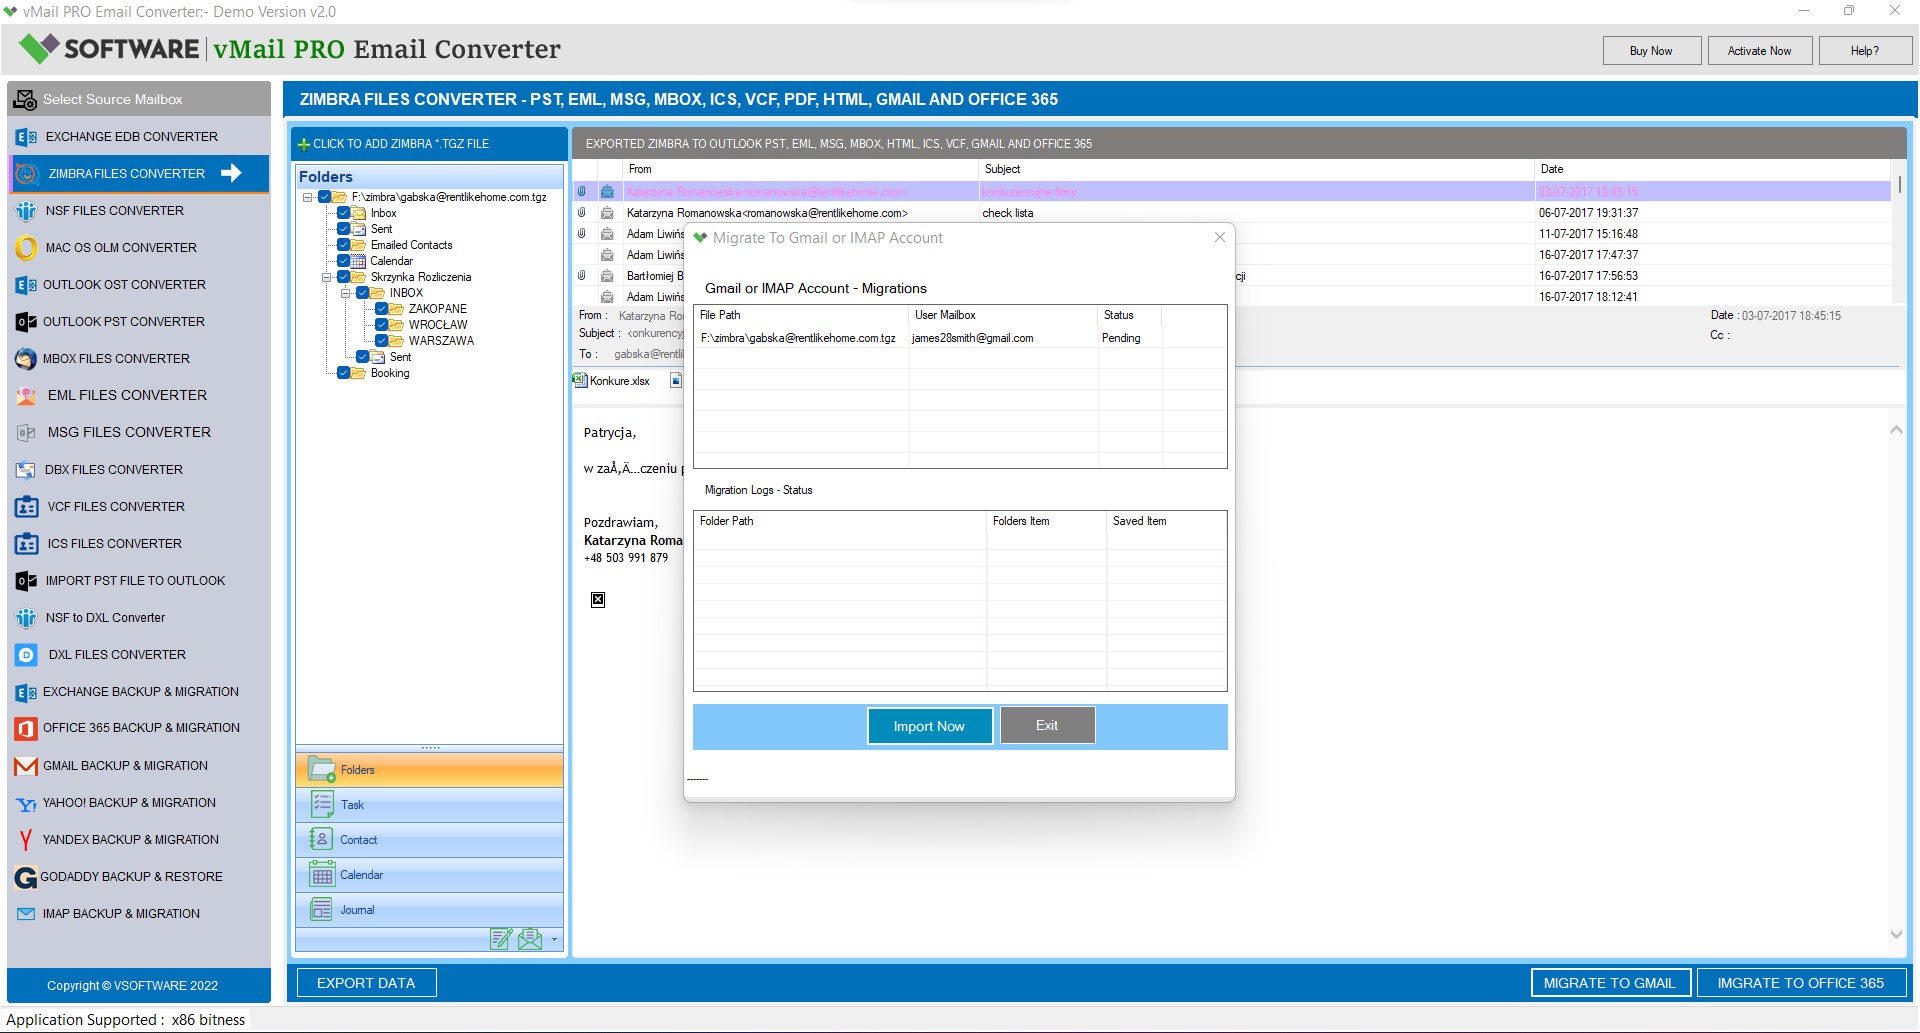The width and height of the screenshot is (1920, 1033).
Task: Toggle the ZAKOPANE folder checkbox
Action: (382, 309)
